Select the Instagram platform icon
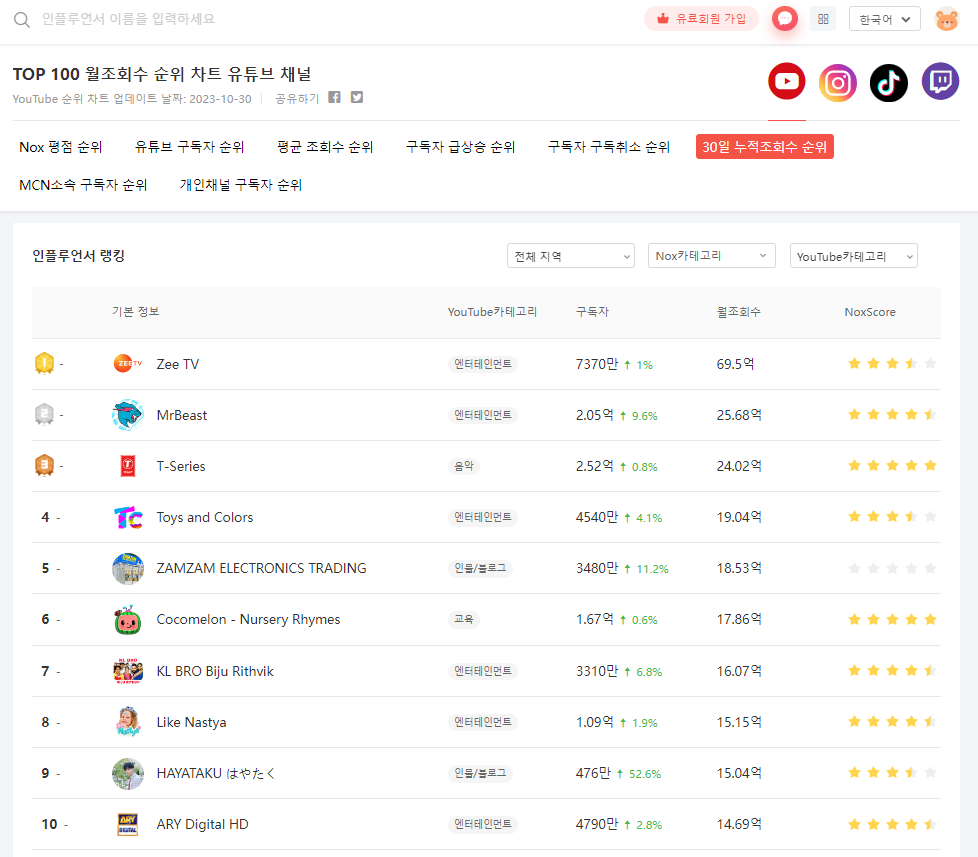This screenshot has height=857, width=978. coord(838,82)
